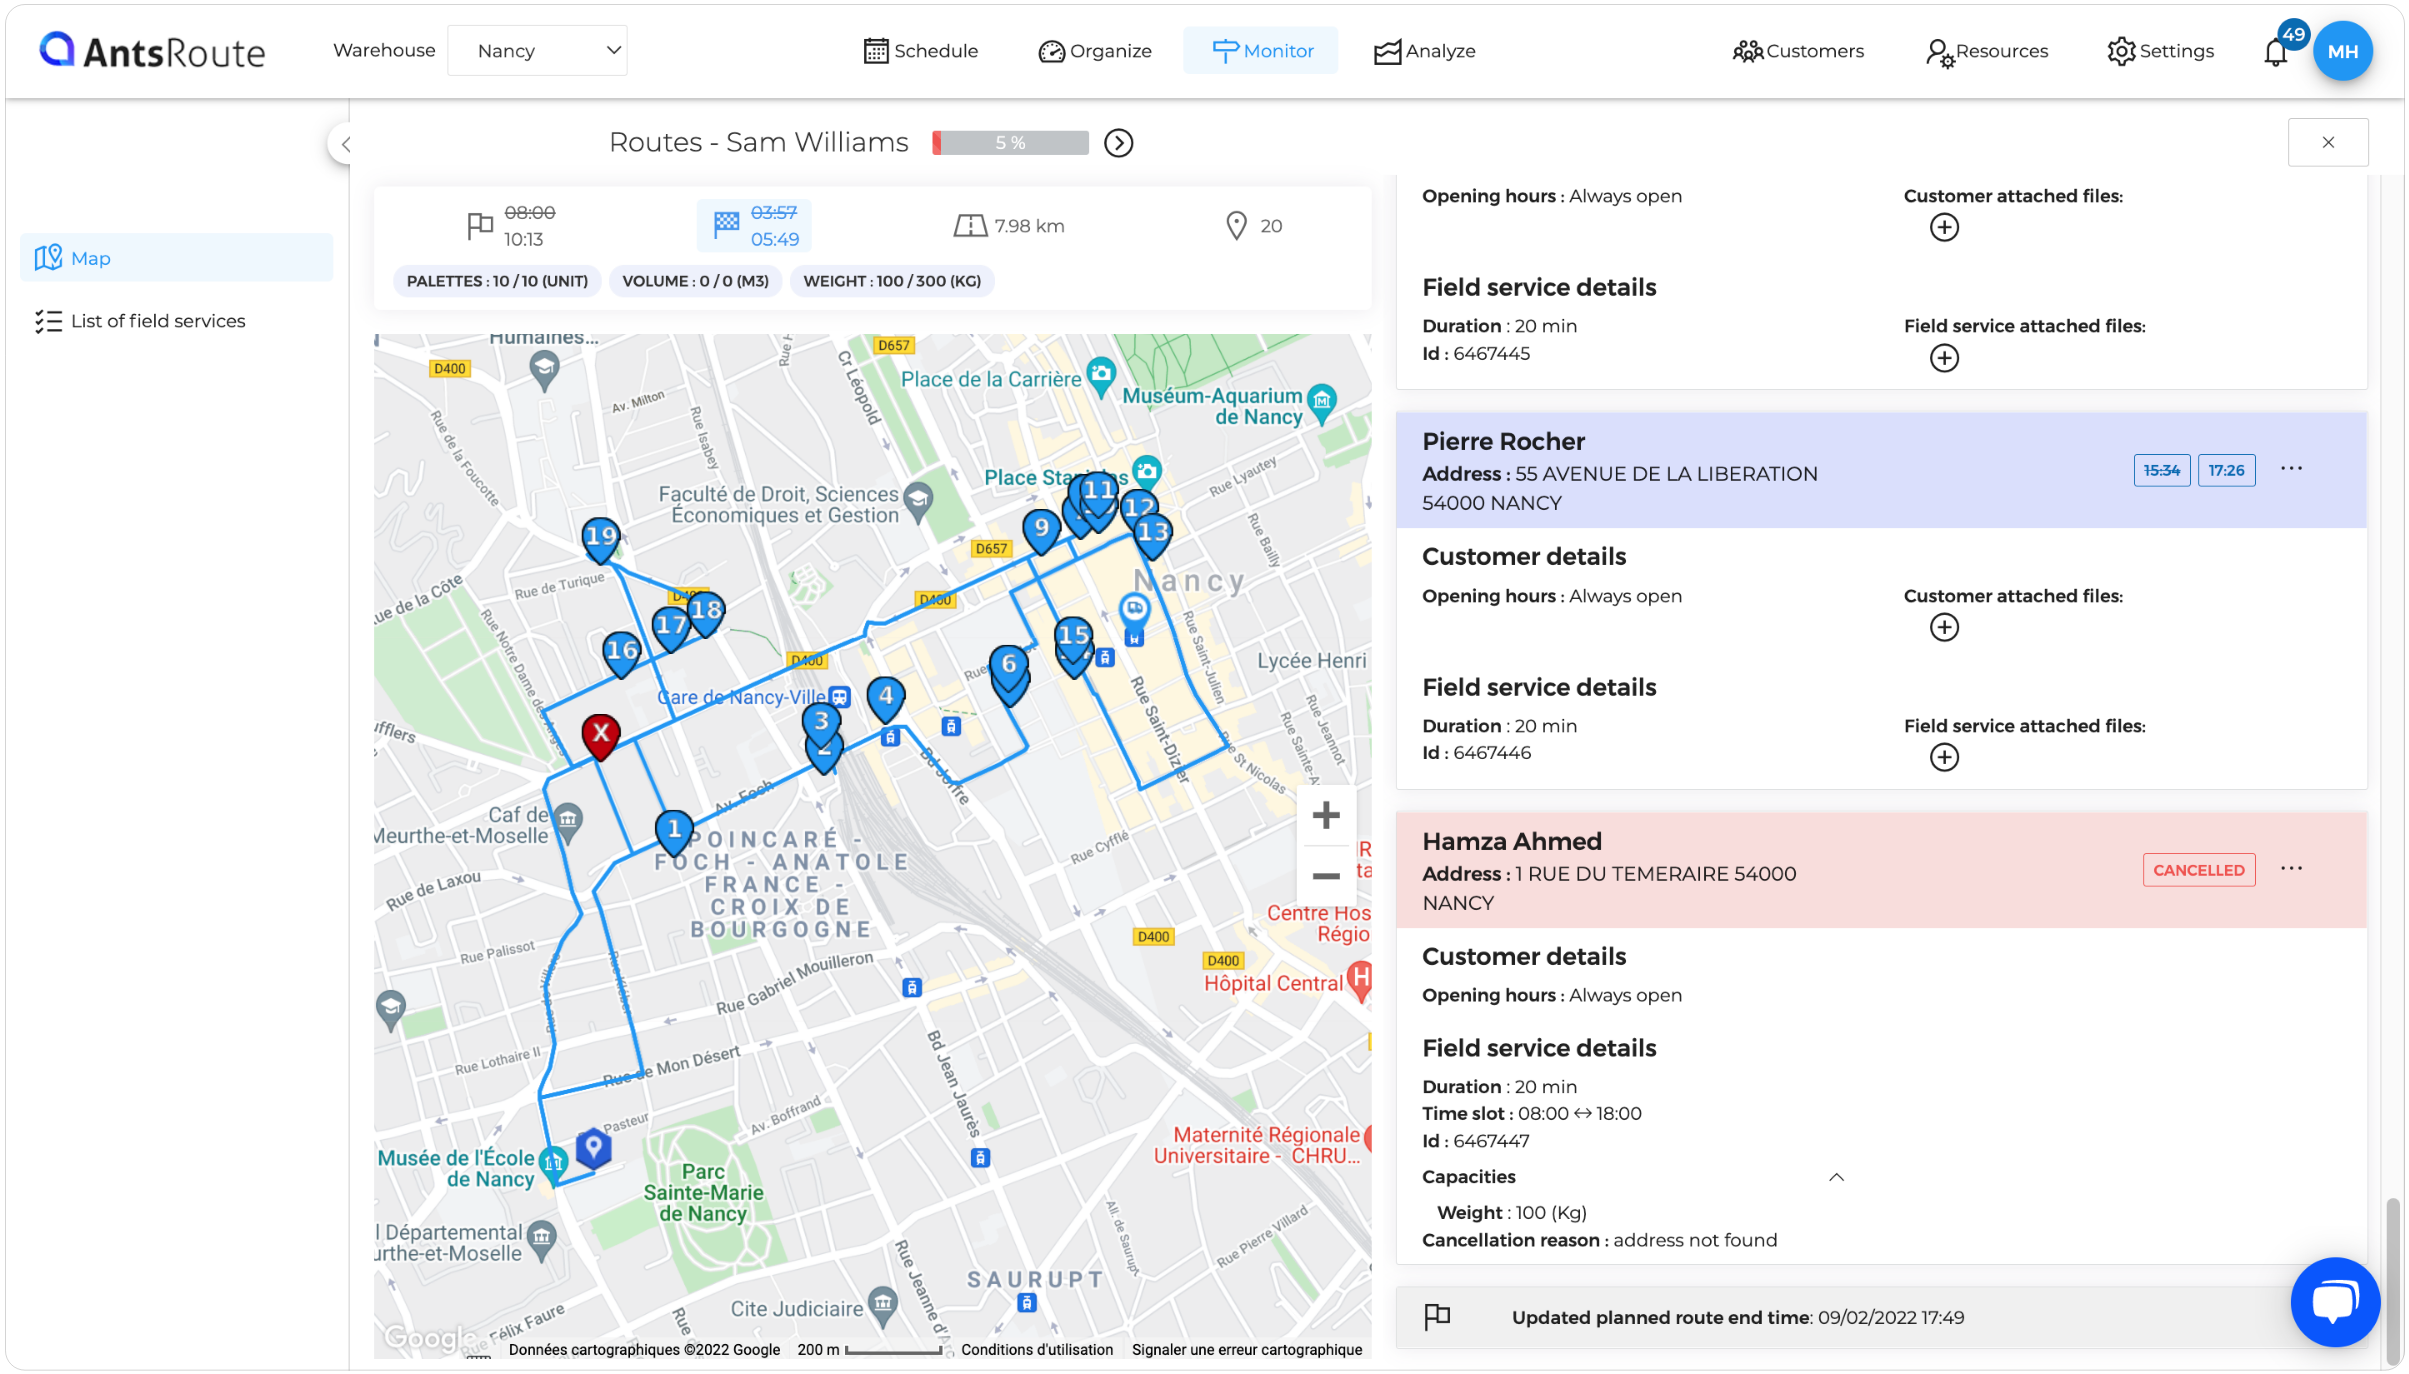Open the Customers menu
Viewport: 2409px width, 1374px height.
[x=1797, y=51]
